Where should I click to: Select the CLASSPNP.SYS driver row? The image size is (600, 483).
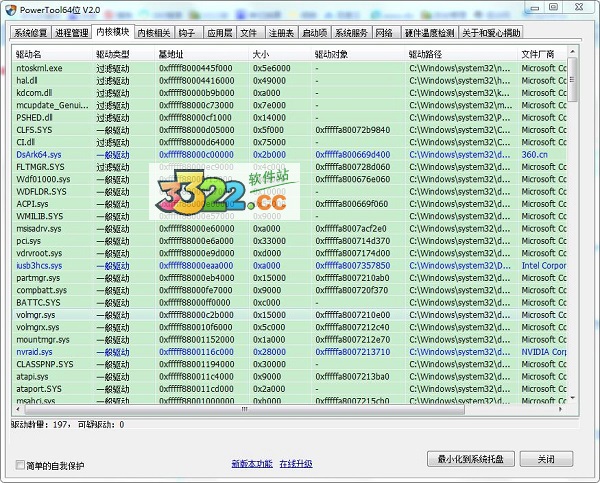click(290, 364)
